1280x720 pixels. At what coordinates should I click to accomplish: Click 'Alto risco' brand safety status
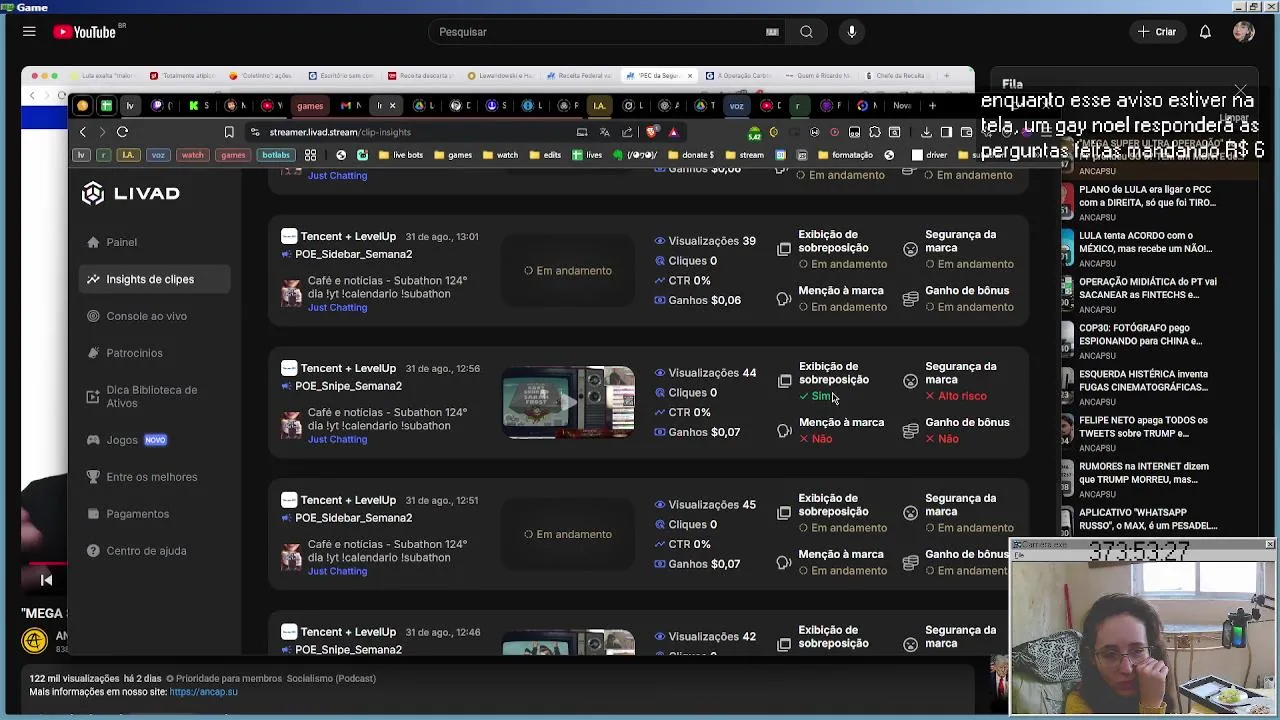[x=956, y=396]
